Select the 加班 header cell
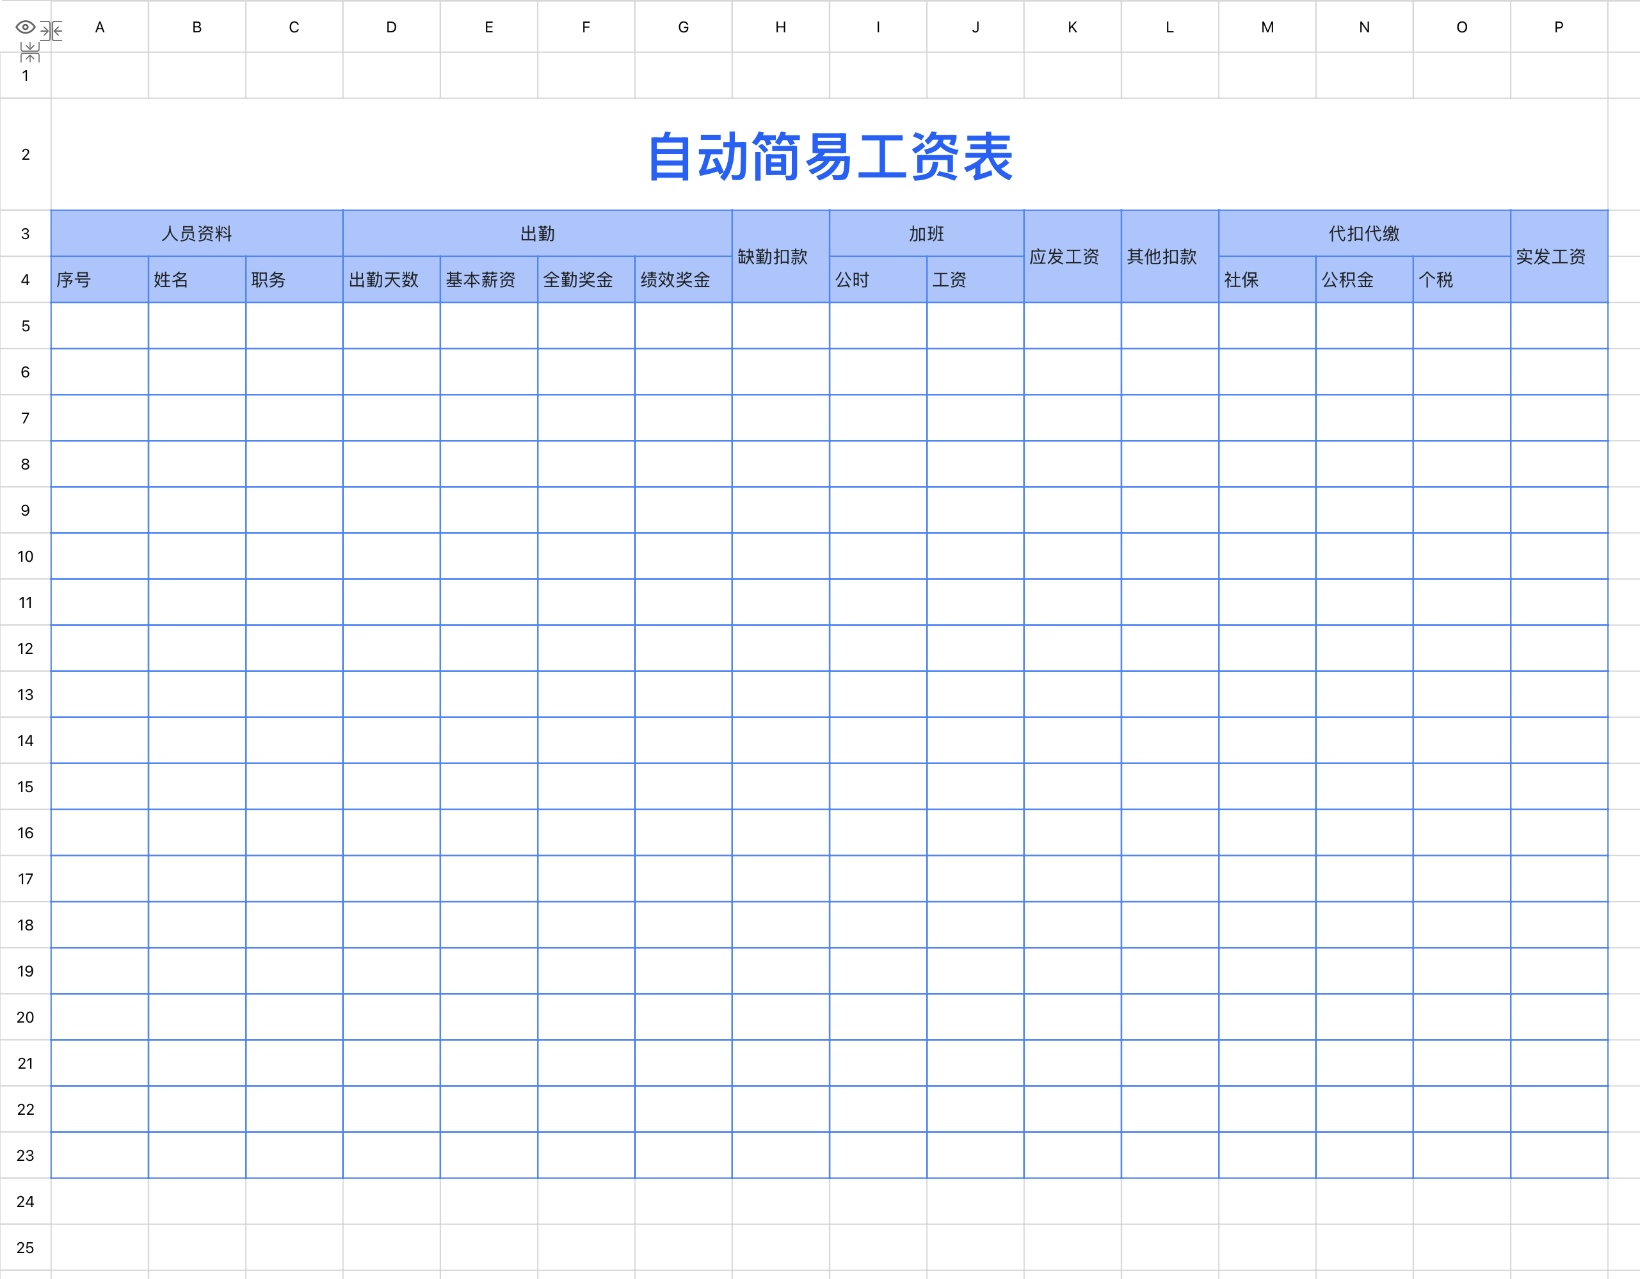 927,233
